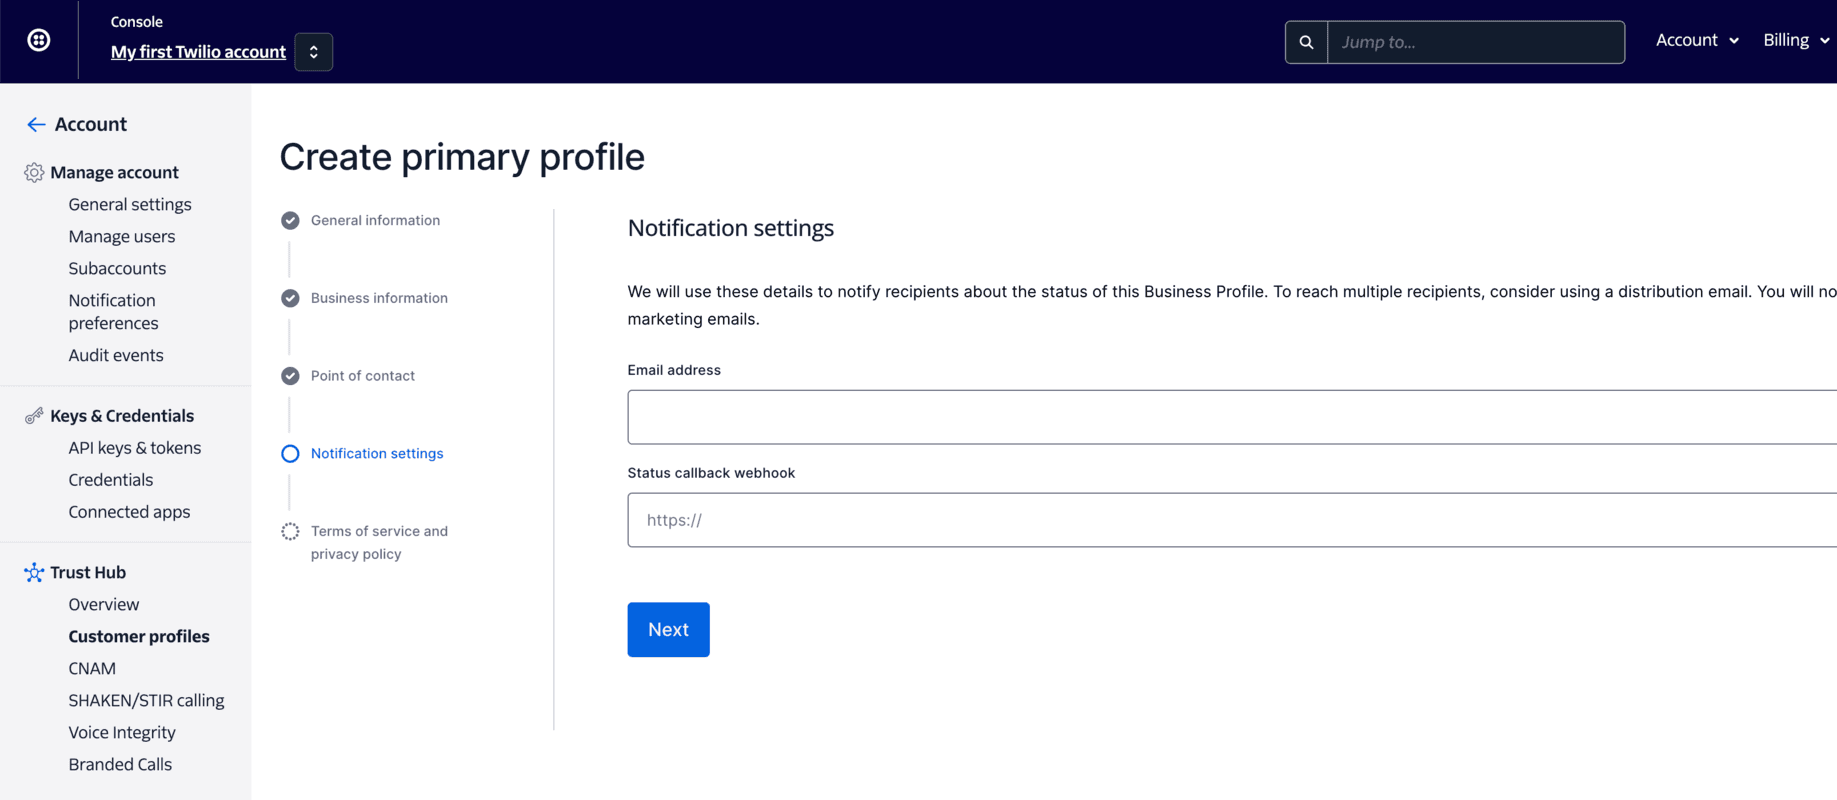Select the Notification settings step circle
The height and width of the screenshot is (800, 1837).
[290, 453]
